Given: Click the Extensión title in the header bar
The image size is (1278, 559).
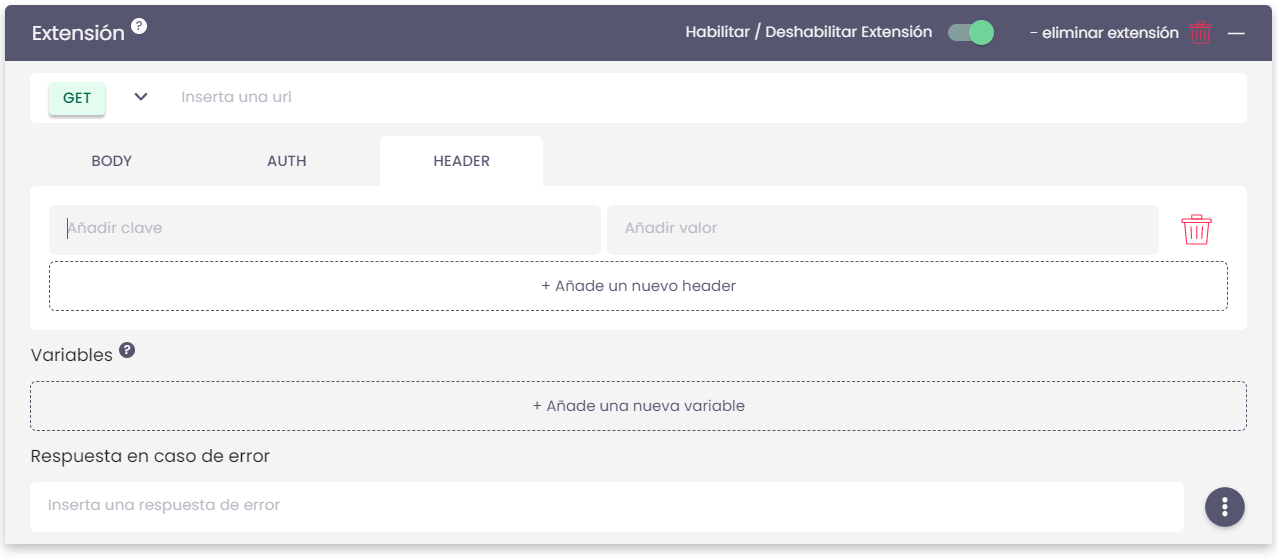Looking at the screenshot, I should point(78,33).
